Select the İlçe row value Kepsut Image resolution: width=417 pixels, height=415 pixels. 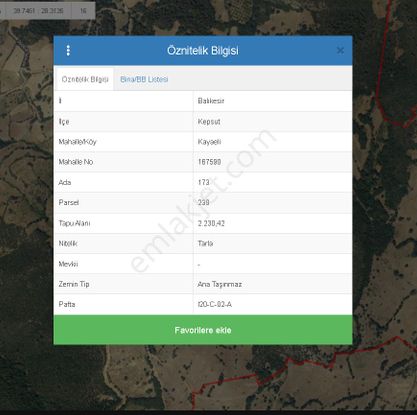point(209,122)
